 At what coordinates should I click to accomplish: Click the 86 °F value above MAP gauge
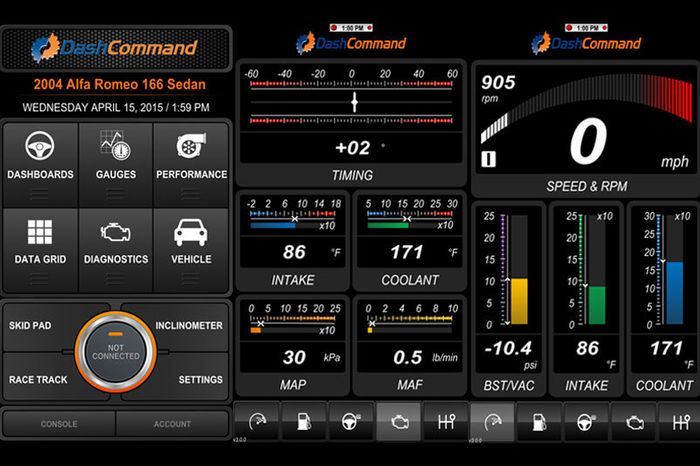coord(294,252)
